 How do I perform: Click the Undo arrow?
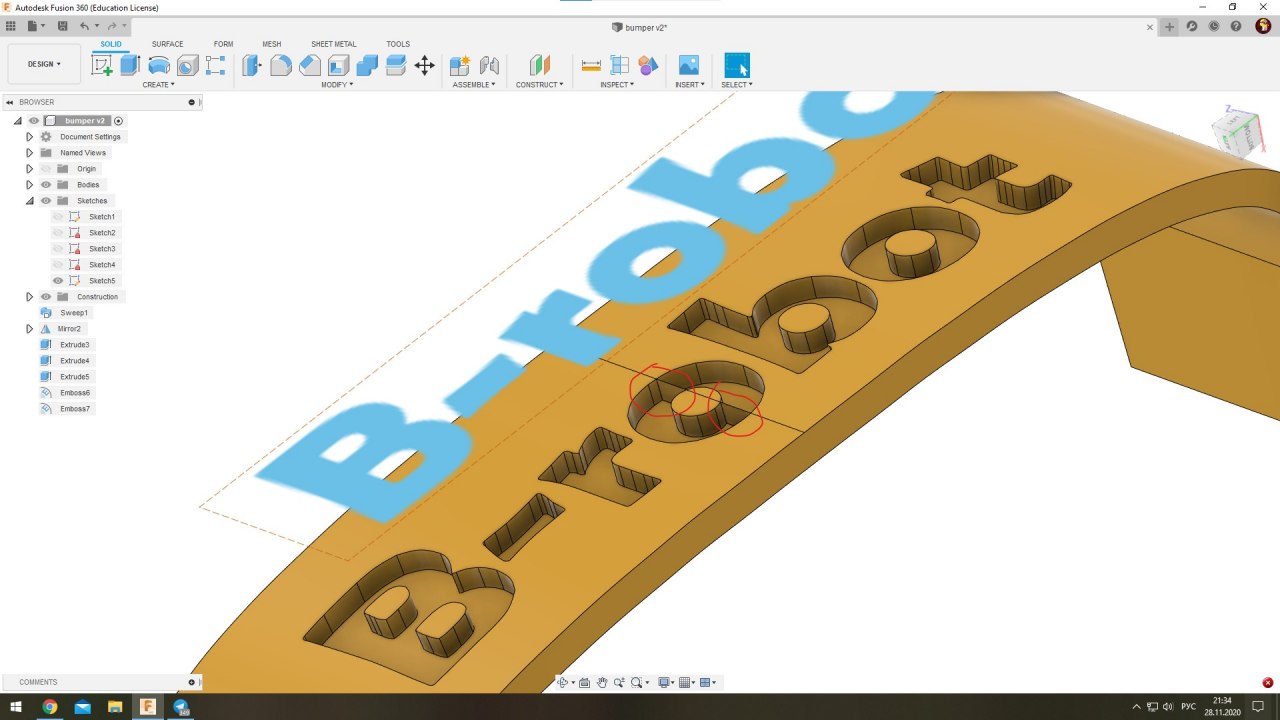pyautogui.click(x=85, y=26)
